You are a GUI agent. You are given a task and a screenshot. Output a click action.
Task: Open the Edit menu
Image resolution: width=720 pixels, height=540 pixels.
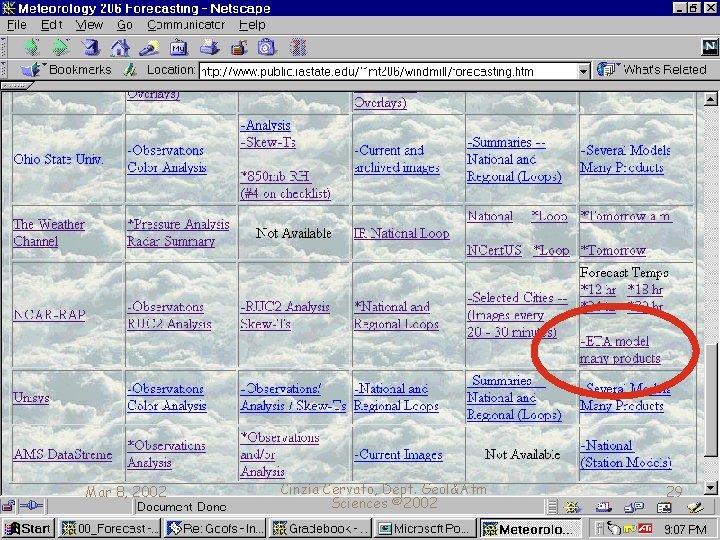pyautogui.click(x=51, y=25)
